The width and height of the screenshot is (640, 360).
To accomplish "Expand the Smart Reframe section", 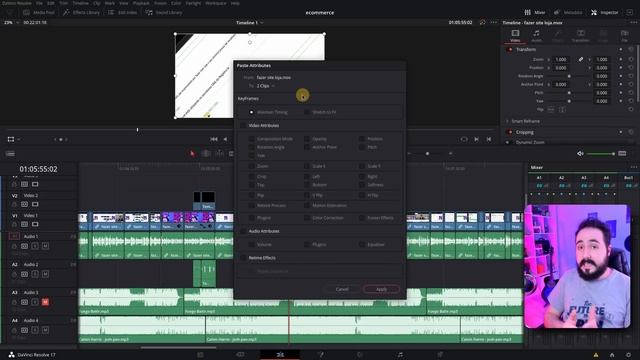I will [507, 121].
